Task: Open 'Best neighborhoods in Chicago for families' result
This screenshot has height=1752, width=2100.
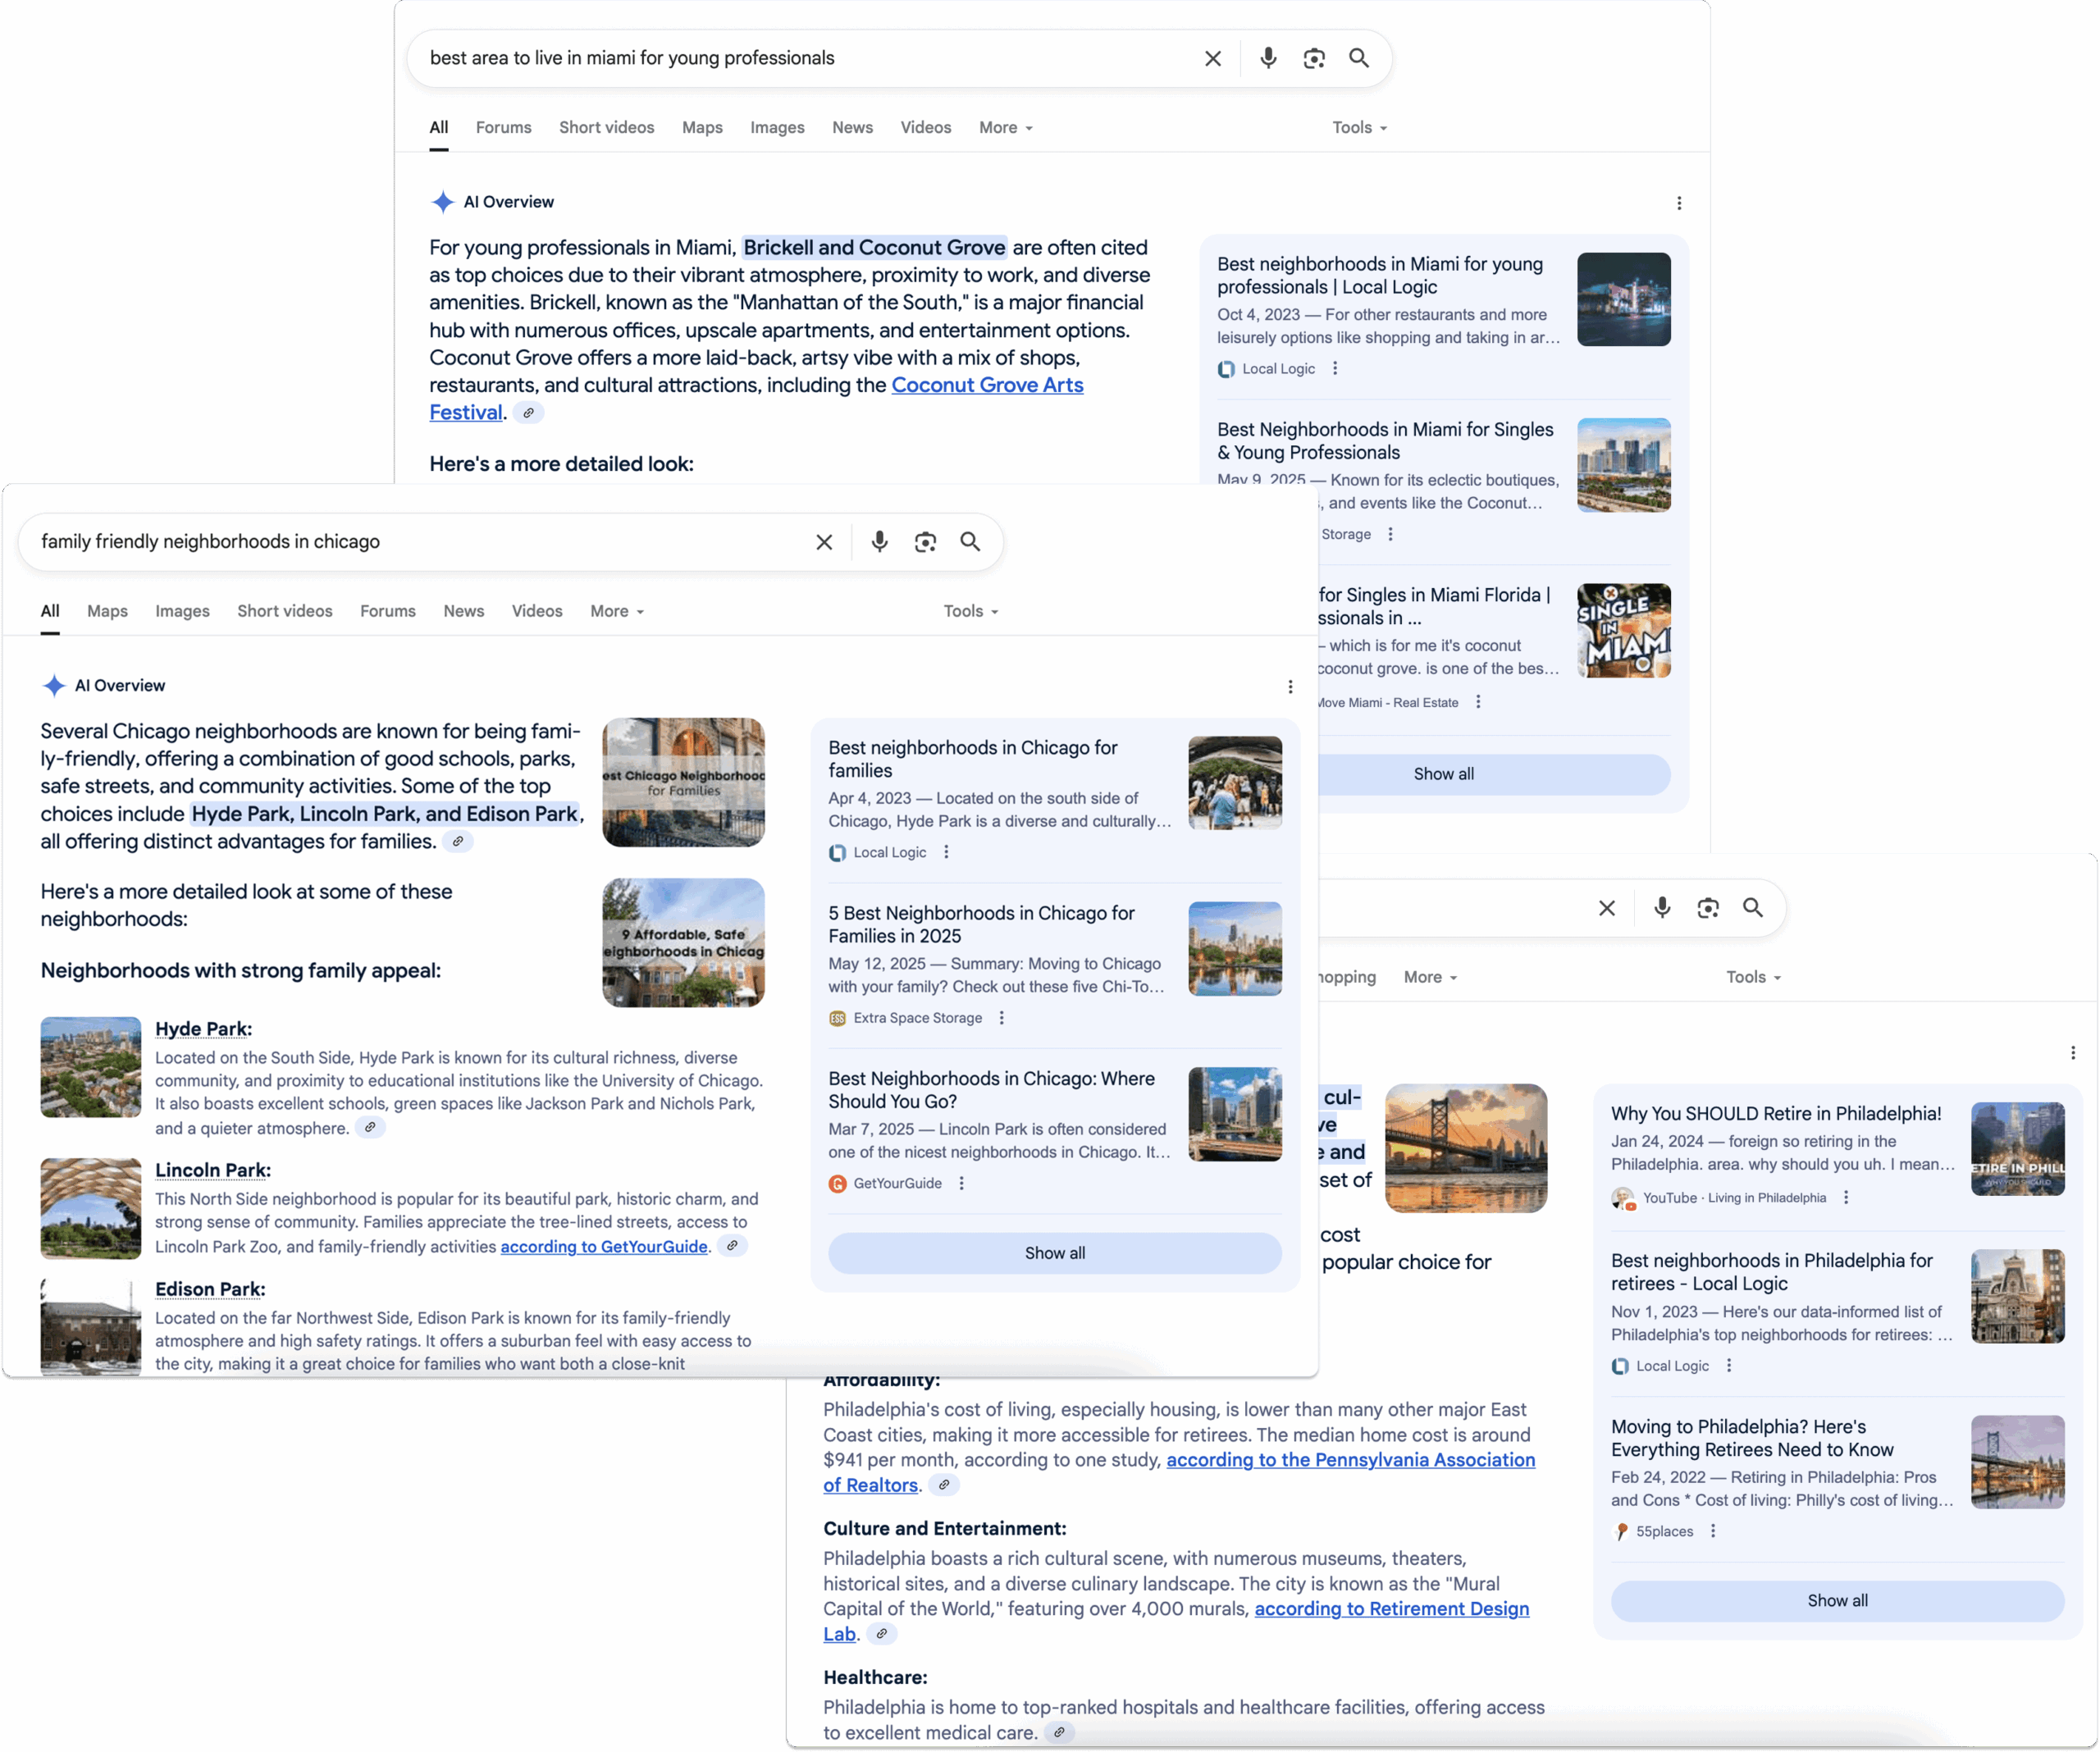Action: coord(972,759)
